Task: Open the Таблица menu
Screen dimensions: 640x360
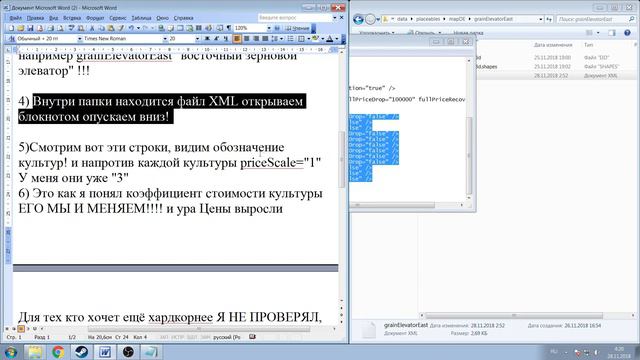Action: 142,18
